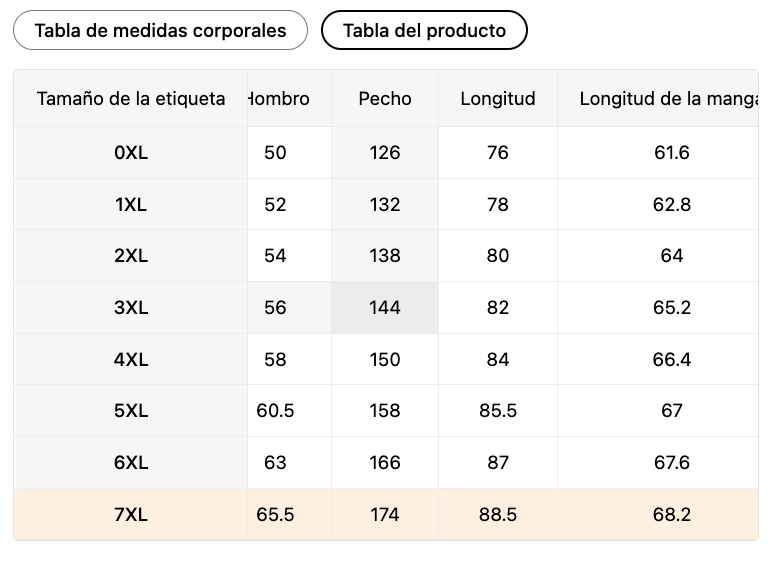772x562 pixels.
Task: Select the Tabla del producto tab
Action: pyautogui.click(x=424, y=30)
